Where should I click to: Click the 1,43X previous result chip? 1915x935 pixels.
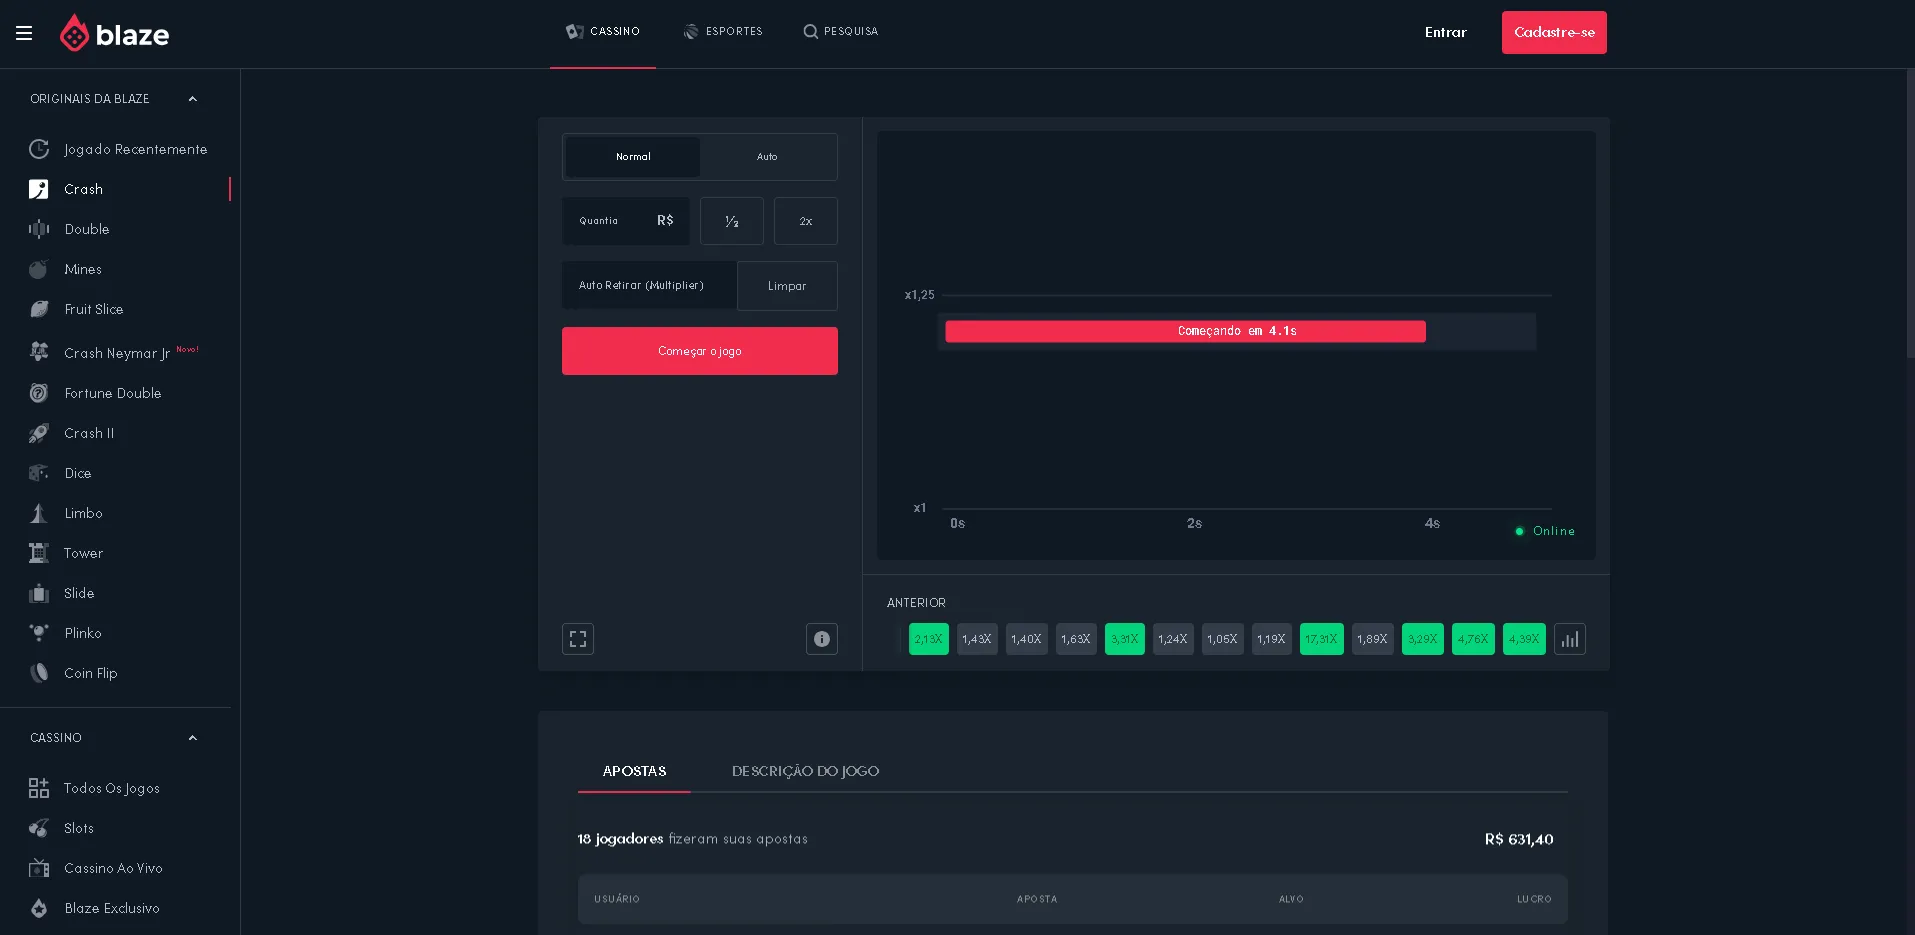pyautogui.click(x=977, y=639)
